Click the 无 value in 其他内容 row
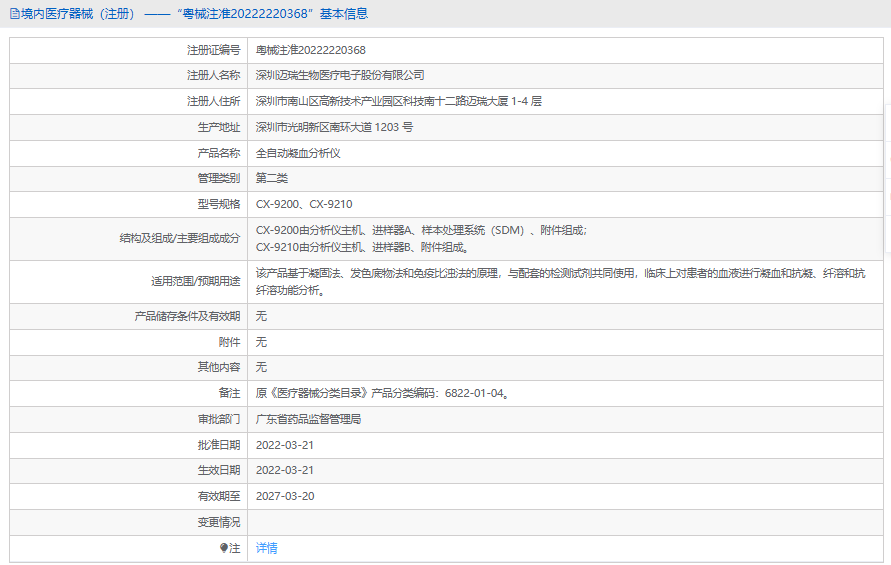Screen dimensions: 891x565 (x=261, y=367)
